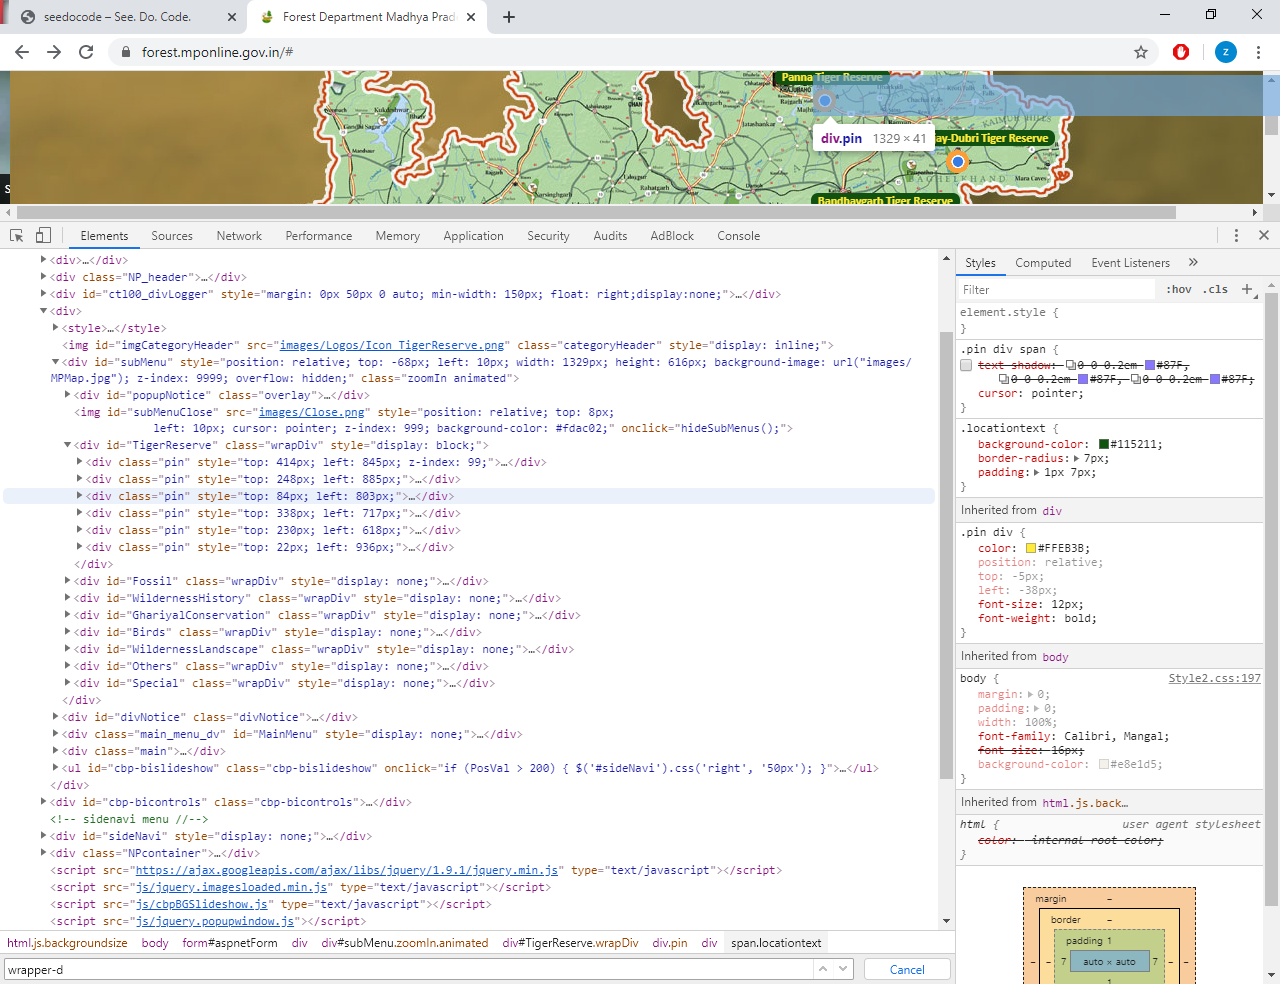This screenshot has height=984, width=1280.
Task: Open the Event Listeners tab
Action: (1131, 263)
